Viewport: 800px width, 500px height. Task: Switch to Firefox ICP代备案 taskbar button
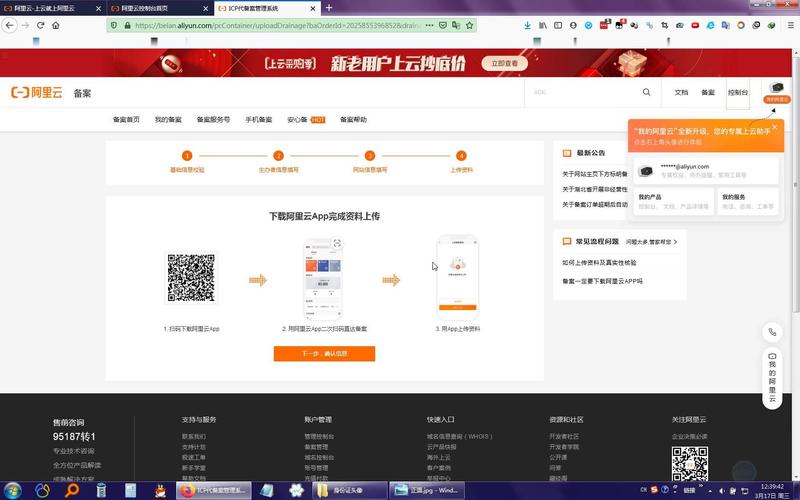click(214, 490)
